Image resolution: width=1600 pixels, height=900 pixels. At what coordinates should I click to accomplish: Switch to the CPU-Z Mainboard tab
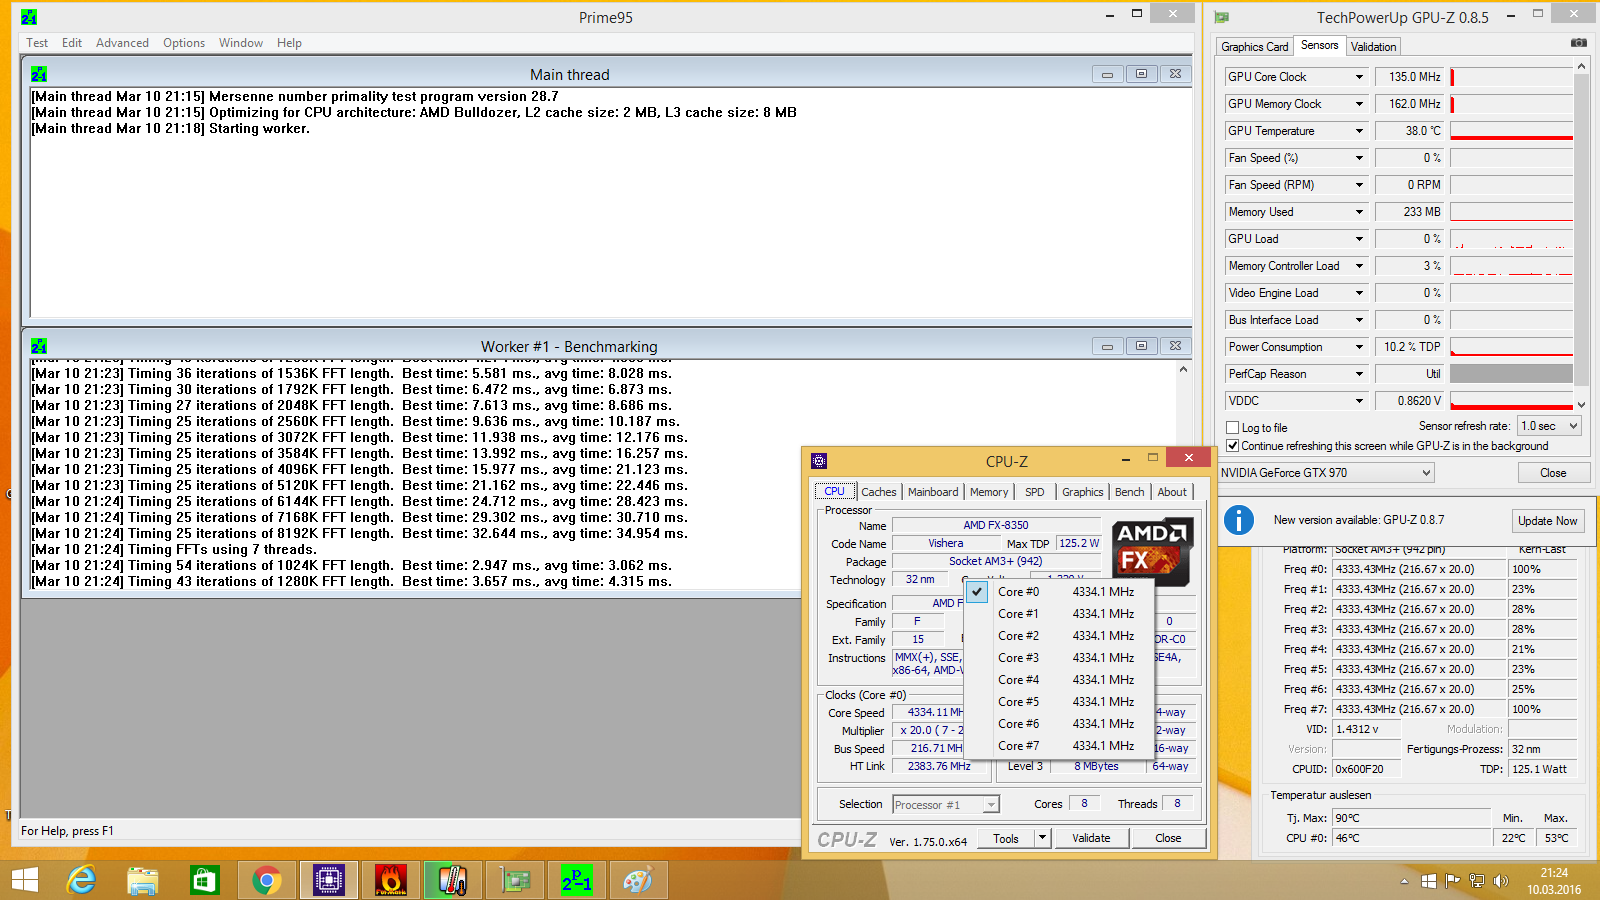click(x=933, y=492)
